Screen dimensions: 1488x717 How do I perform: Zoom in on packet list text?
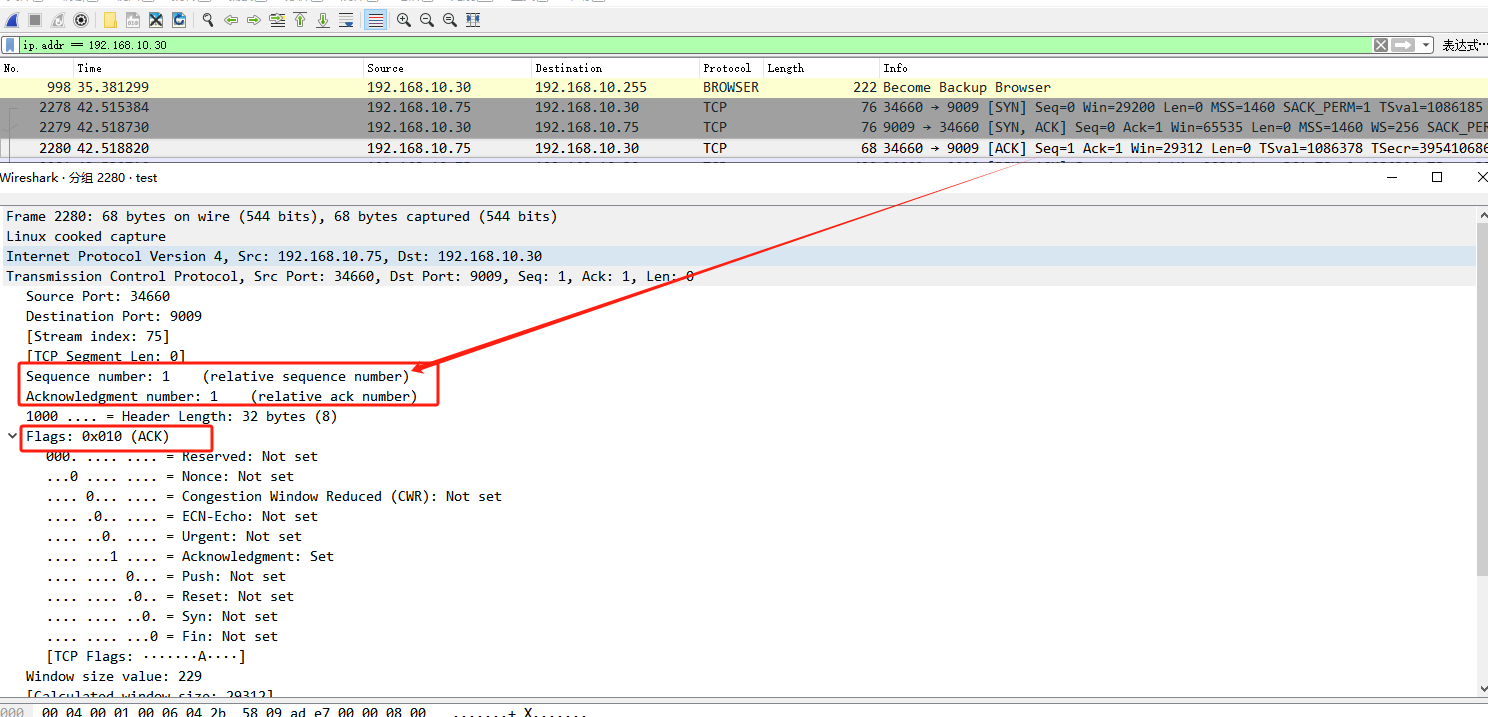click(x=404, y=20)
